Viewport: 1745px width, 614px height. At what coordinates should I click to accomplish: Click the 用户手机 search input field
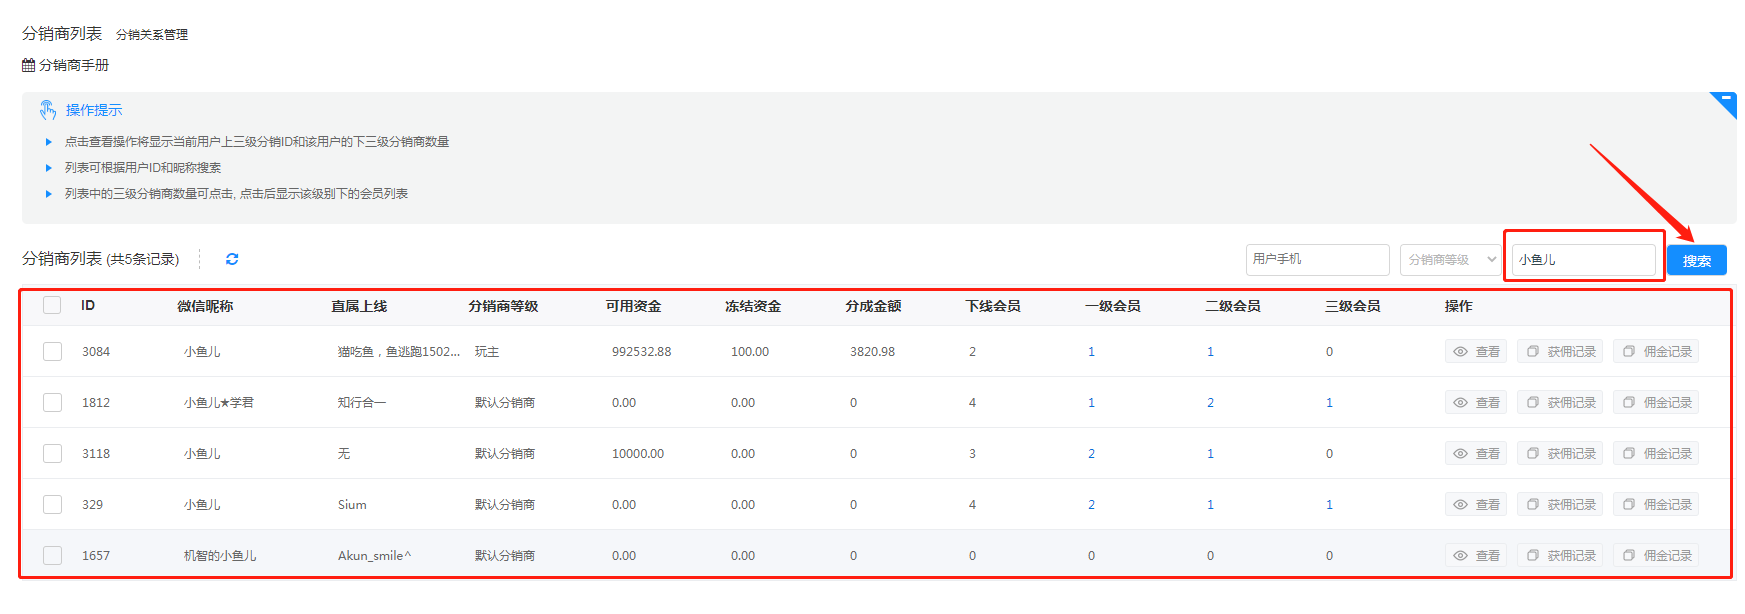tap(1317, 260)
